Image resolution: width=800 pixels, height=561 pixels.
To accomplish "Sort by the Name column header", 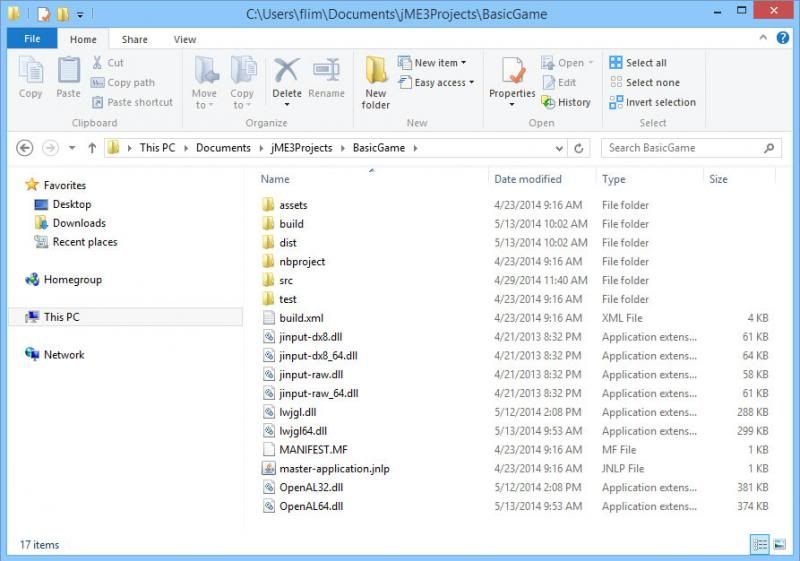I will point(275,179).
